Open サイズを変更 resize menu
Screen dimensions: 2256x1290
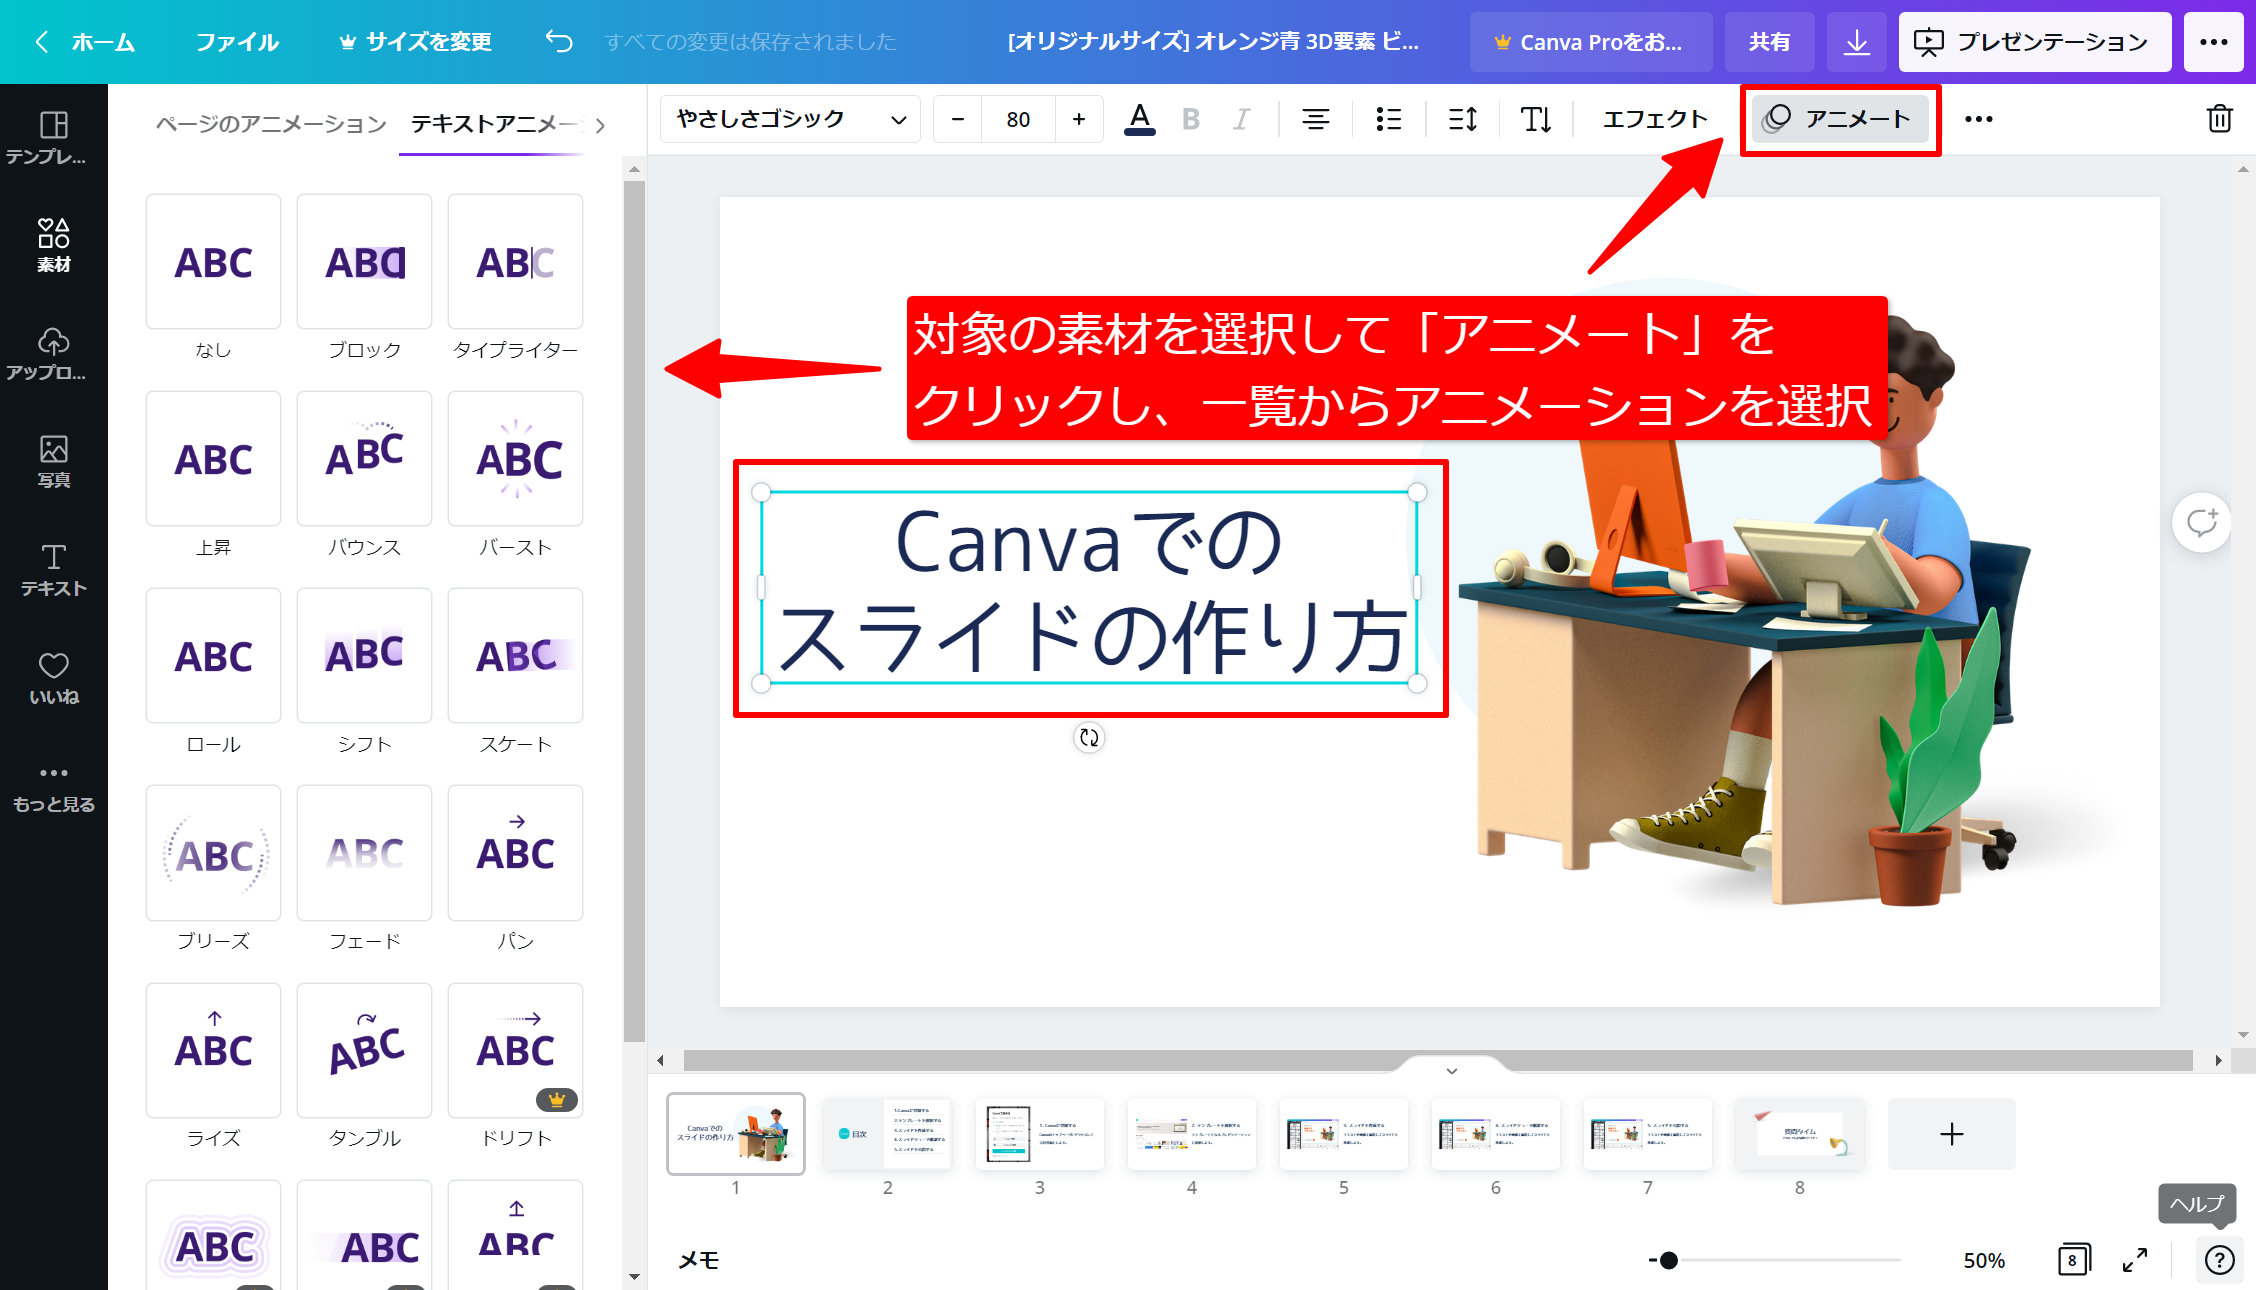414,42
